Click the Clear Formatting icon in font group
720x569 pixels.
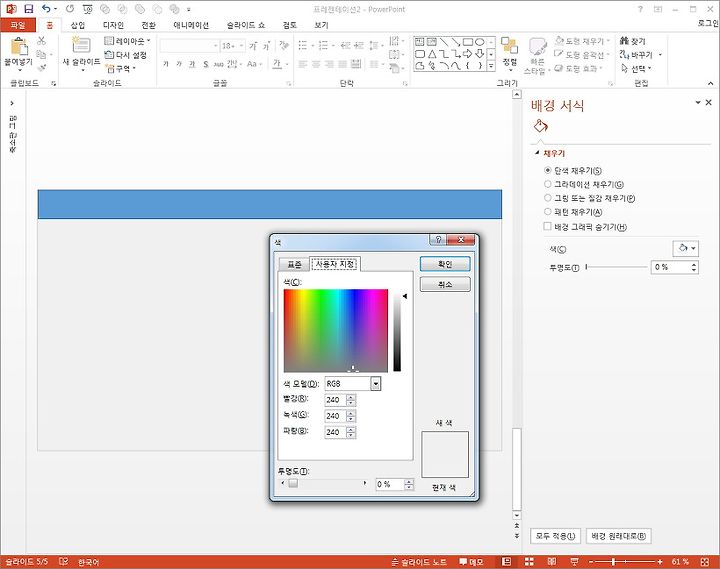[284, 45]
